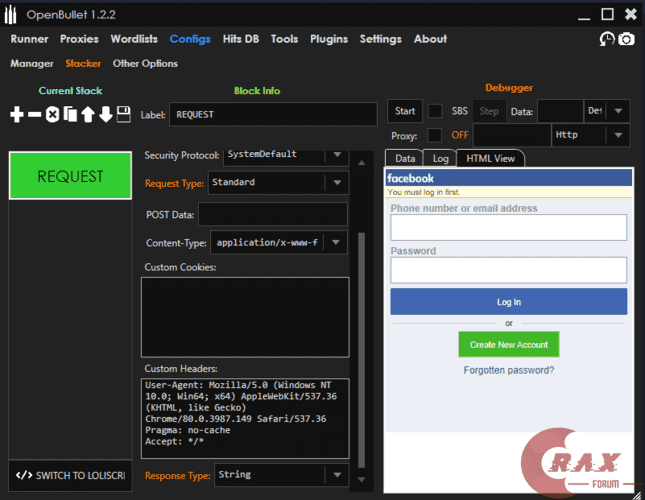Click Switch to LoliScript button

pyautogui.click(x=70, y=475)
